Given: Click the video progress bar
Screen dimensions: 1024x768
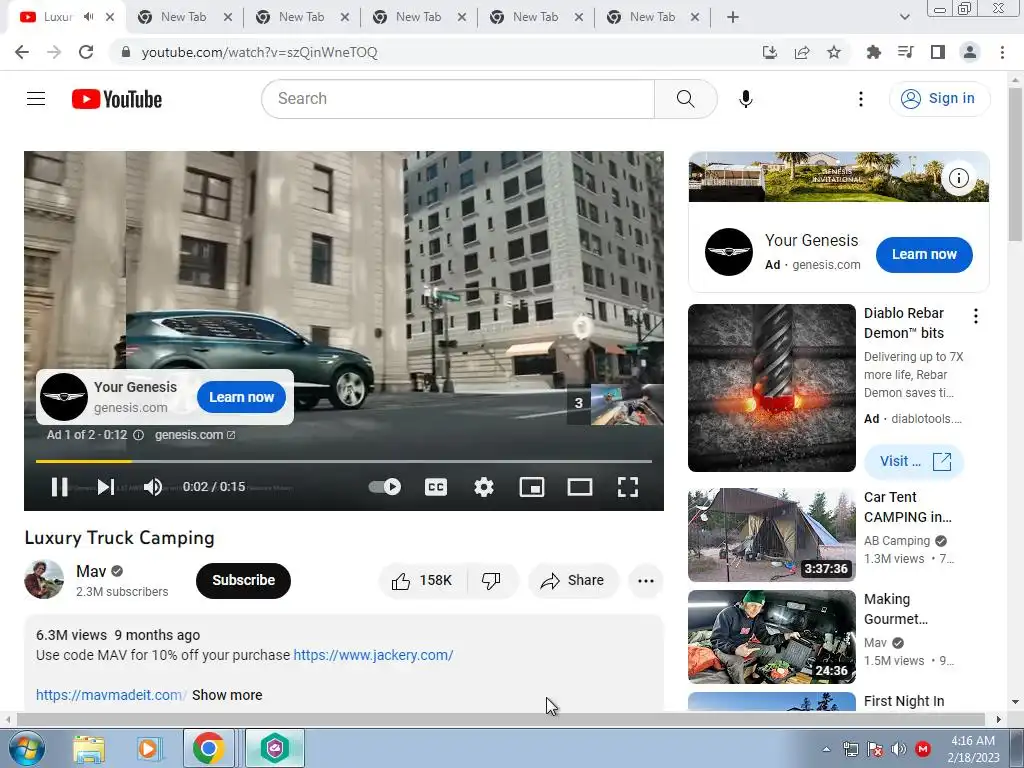Looking at the screenshot, I should 344,461.
